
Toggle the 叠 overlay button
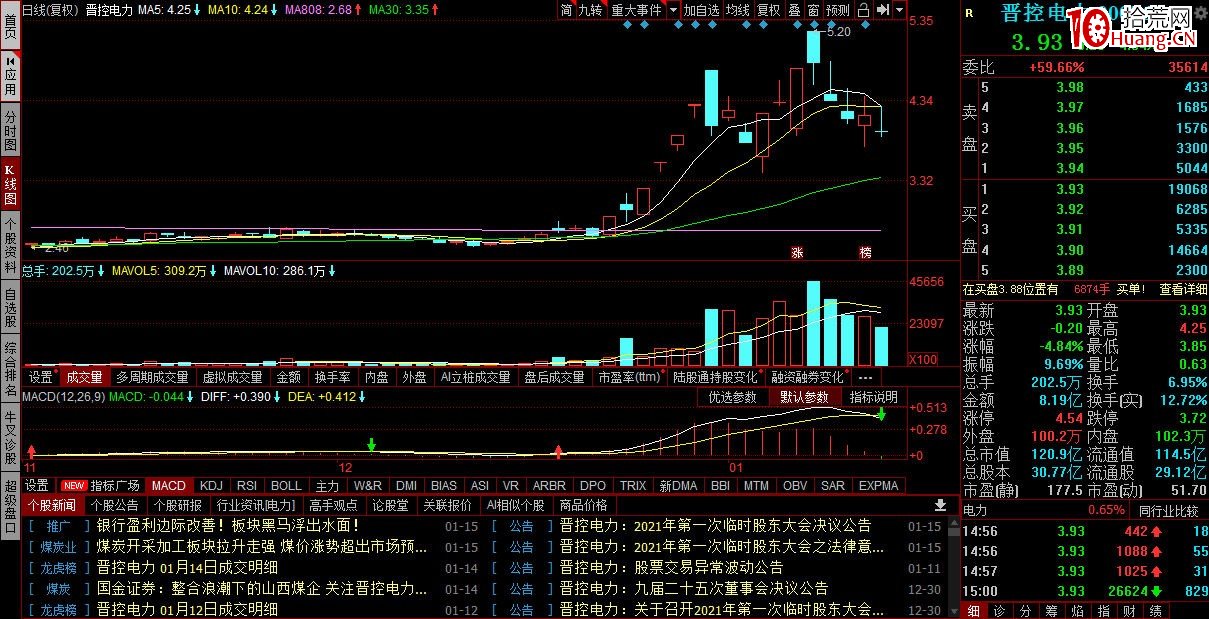point(794,10)
